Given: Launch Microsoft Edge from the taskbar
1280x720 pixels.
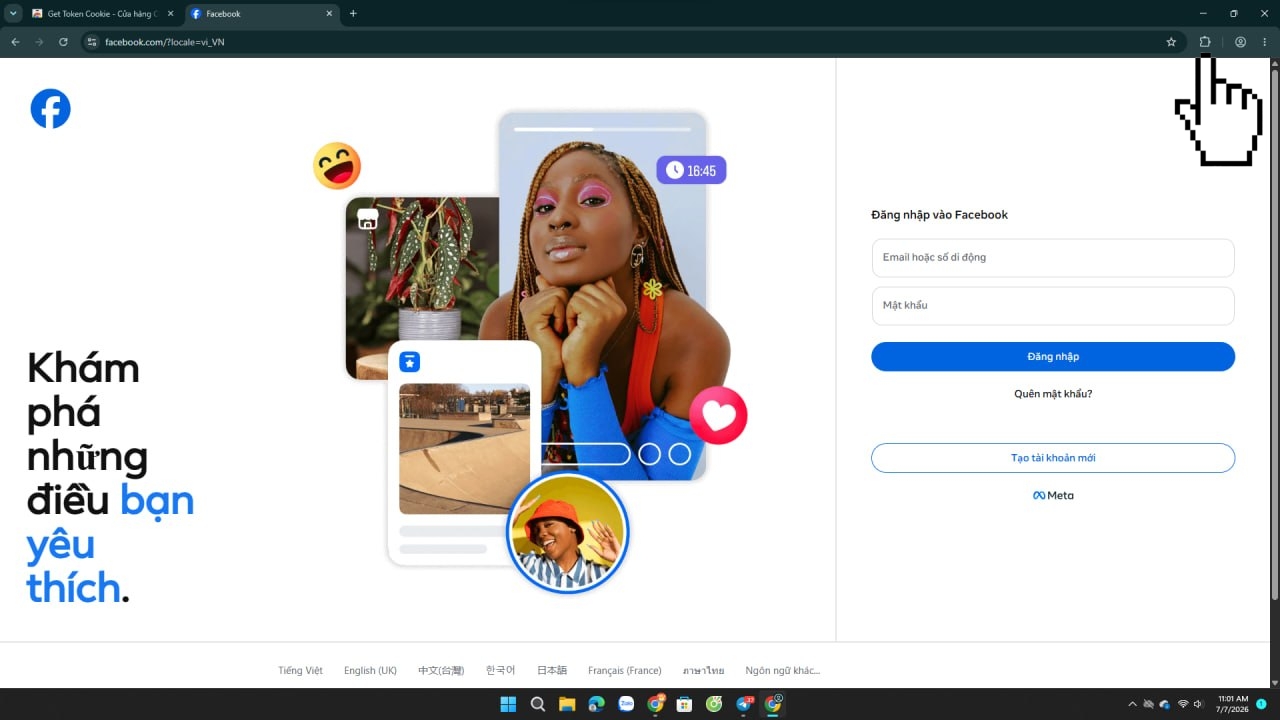Looking at the screenshot, I should [597, 704].
